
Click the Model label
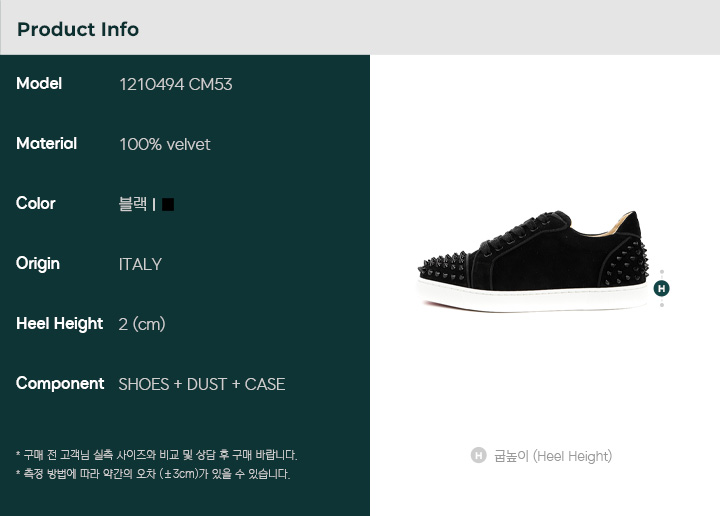[x=39, y=84]
